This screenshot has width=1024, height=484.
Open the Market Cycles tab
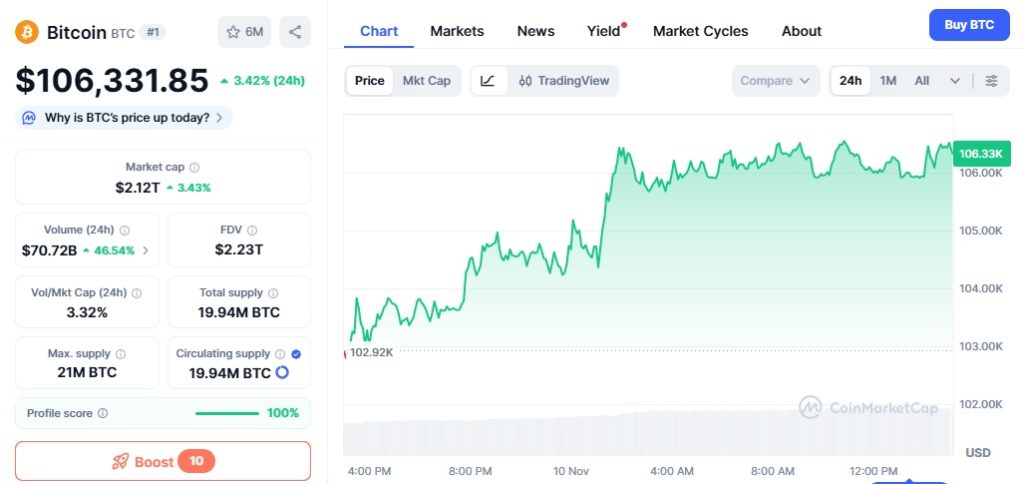701,31
